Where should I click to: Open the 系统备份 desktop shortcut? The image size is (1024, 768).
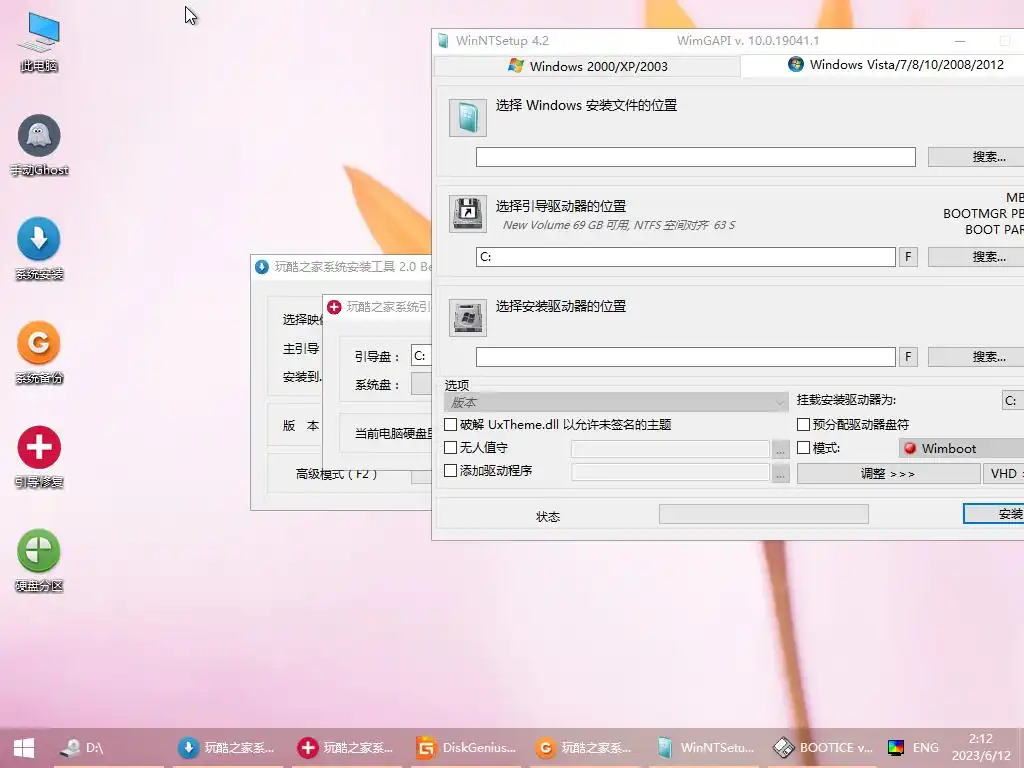[39, 353]
